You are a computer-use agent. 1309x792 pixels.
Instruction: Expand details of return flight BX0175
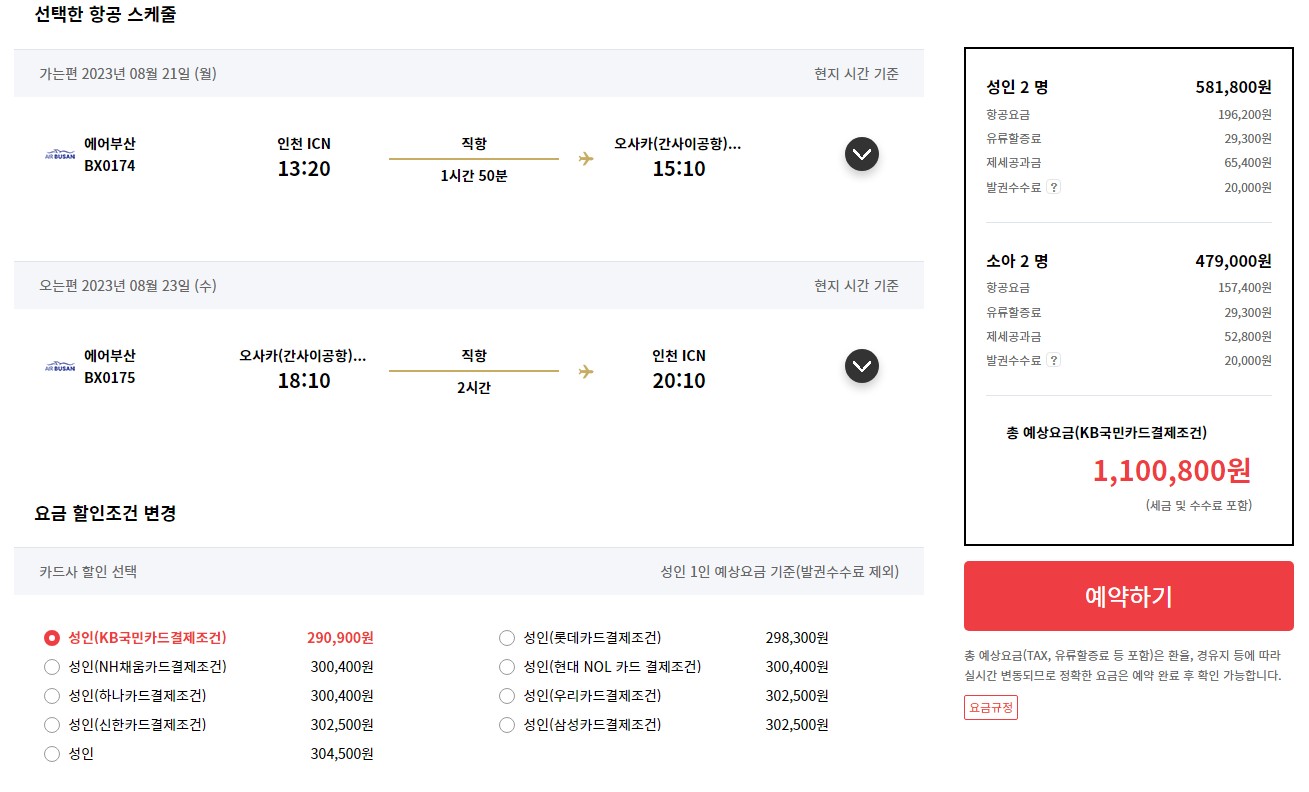861,366
